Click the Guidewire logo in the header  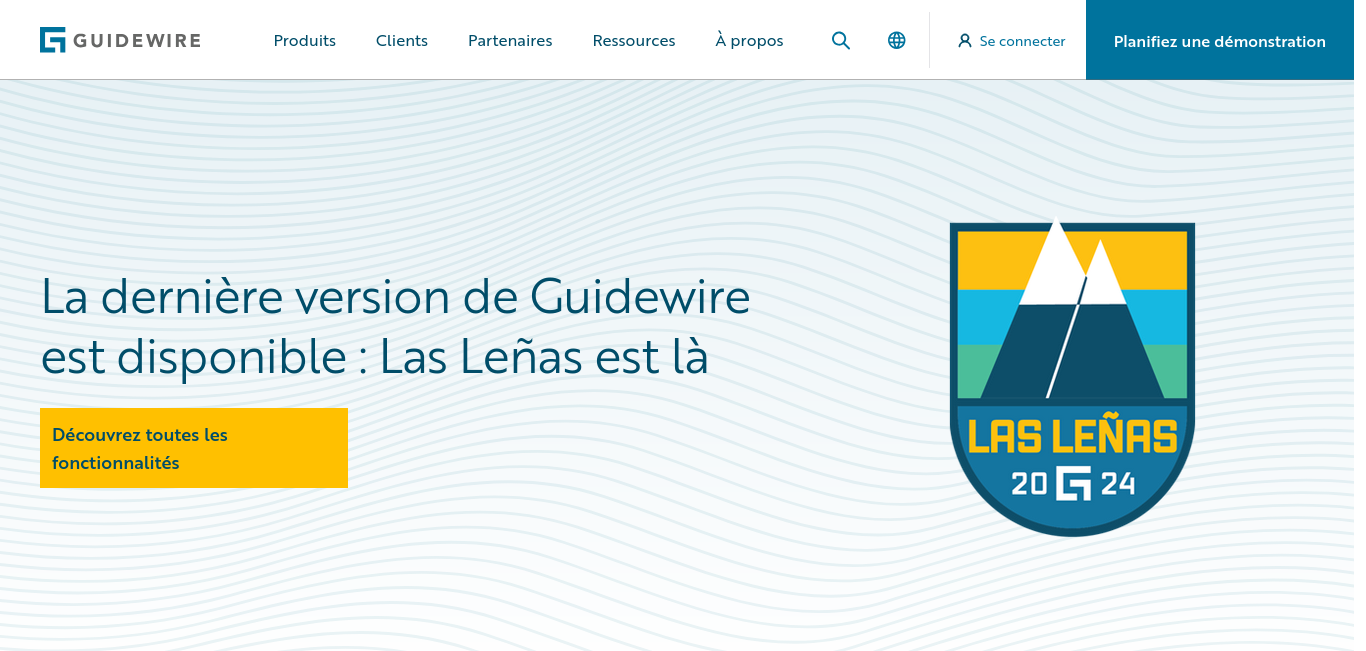[120, 40]
